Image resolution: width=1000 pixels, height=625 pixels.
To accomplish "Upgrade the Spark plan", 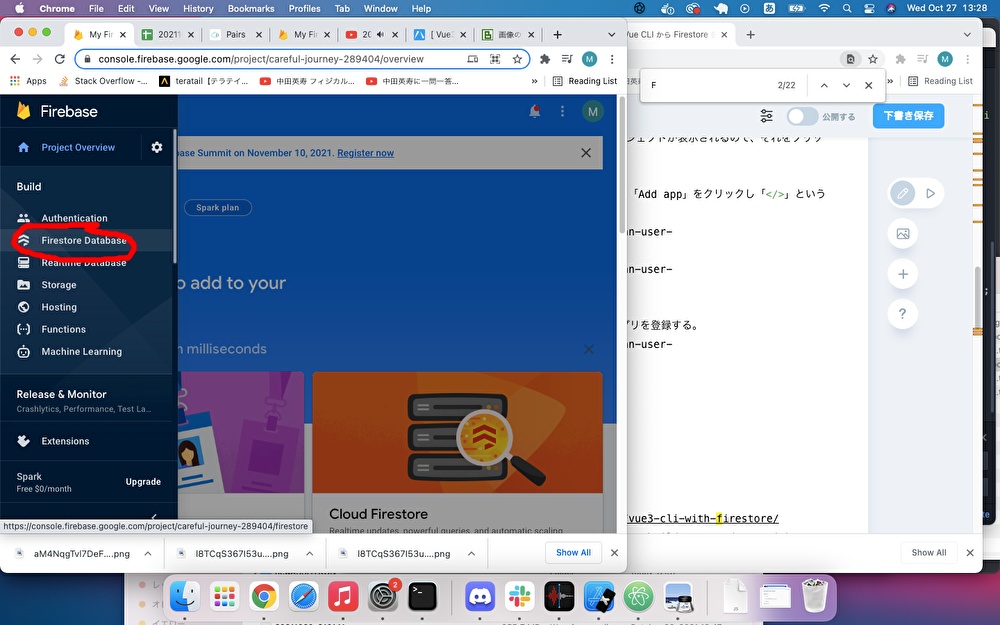I will coord(143,482).
